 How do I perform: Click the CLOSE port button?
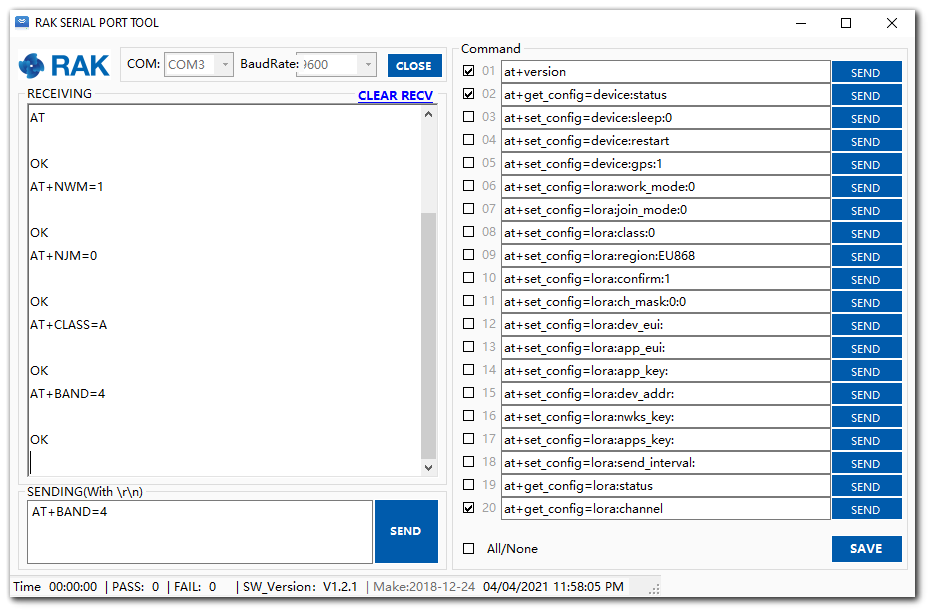[414, 65]
